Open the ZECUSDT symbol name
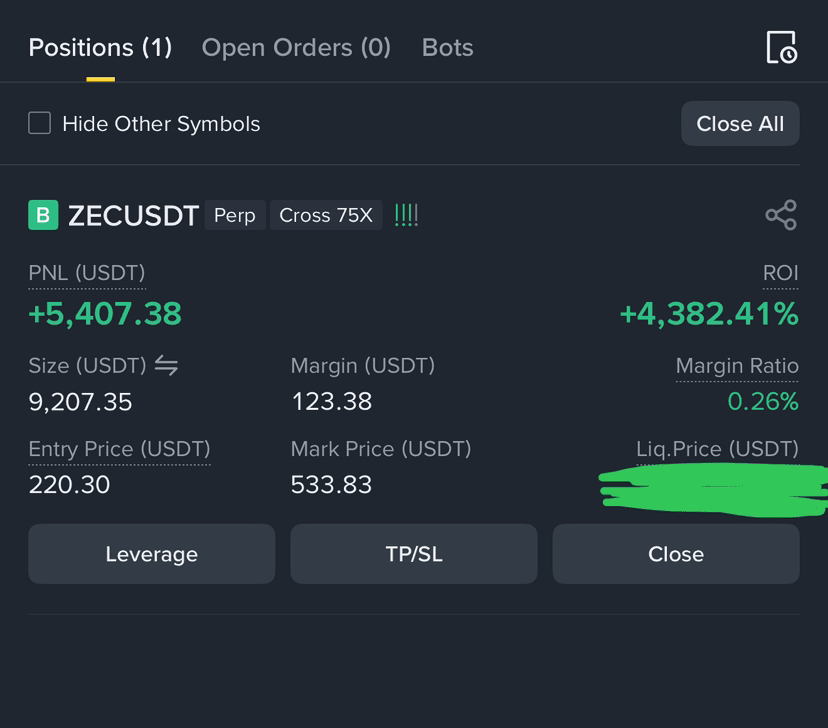 (133, 216)
